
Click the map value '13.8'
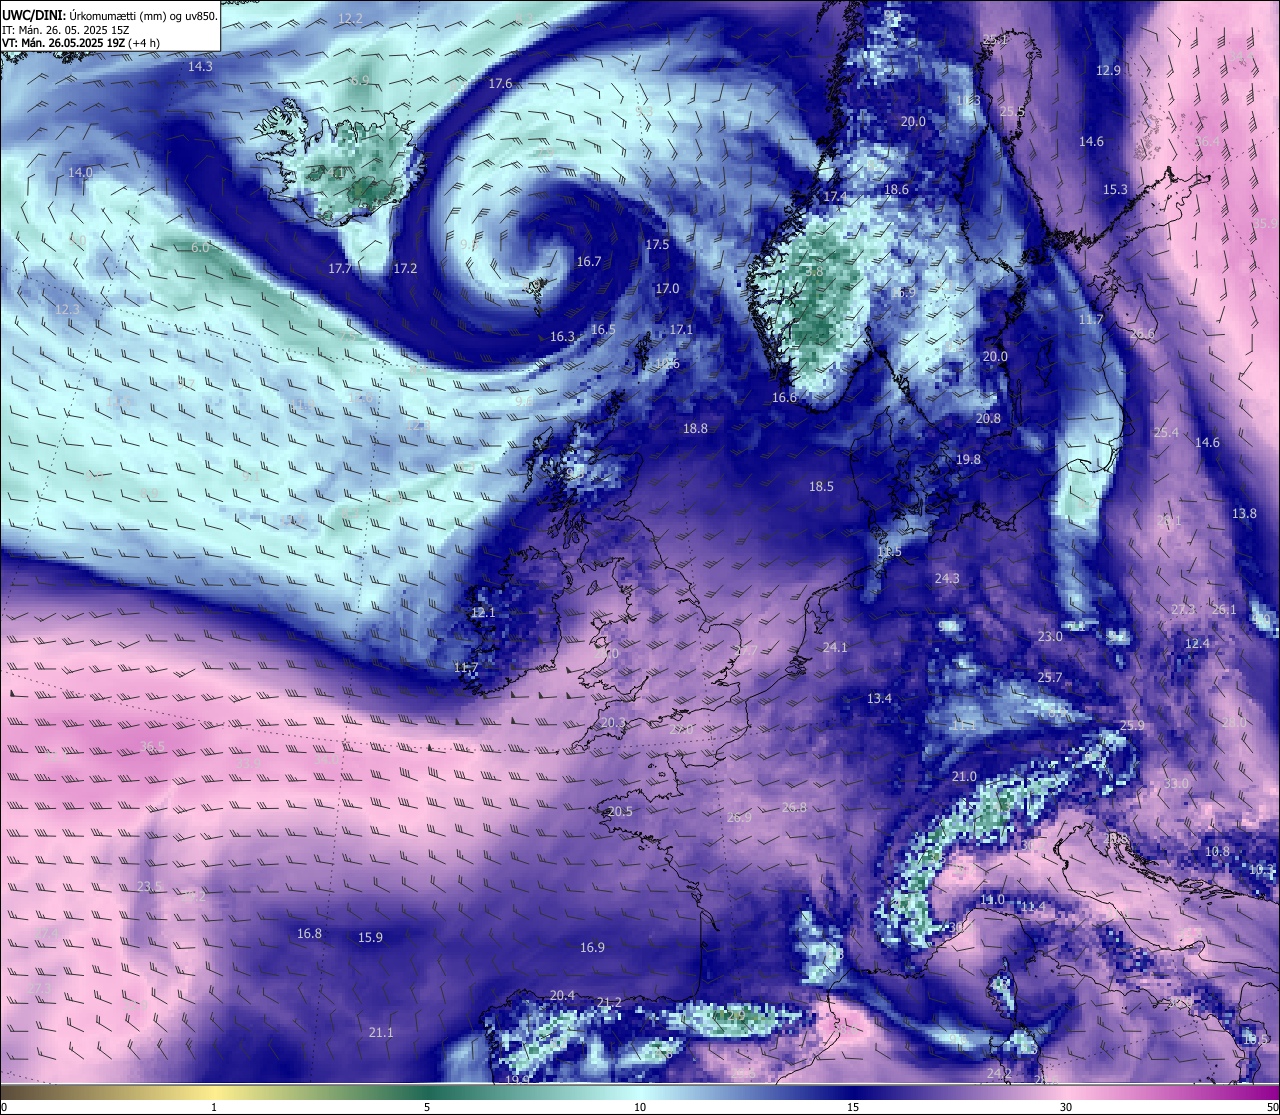point(1244,514)
